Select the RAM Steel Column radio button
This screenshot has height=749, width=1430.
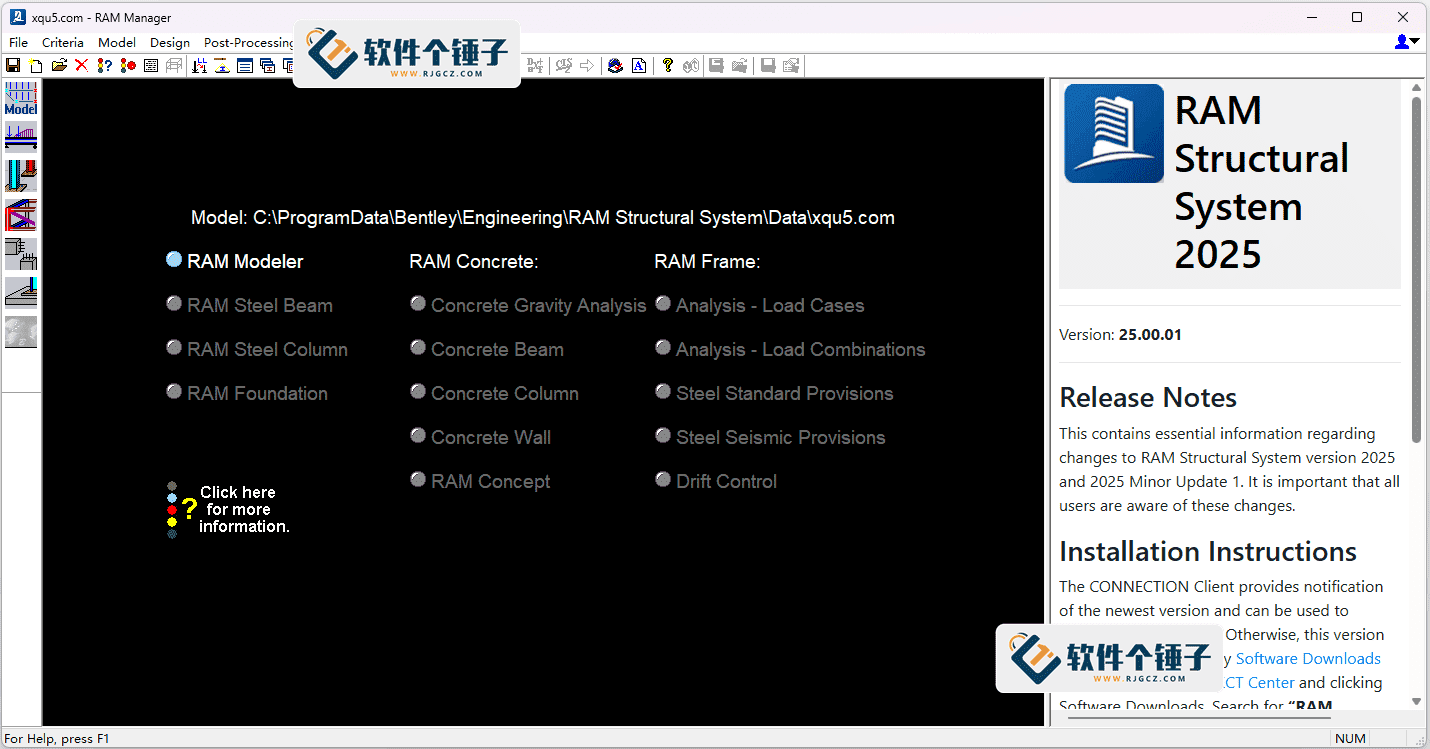(174, 348)
